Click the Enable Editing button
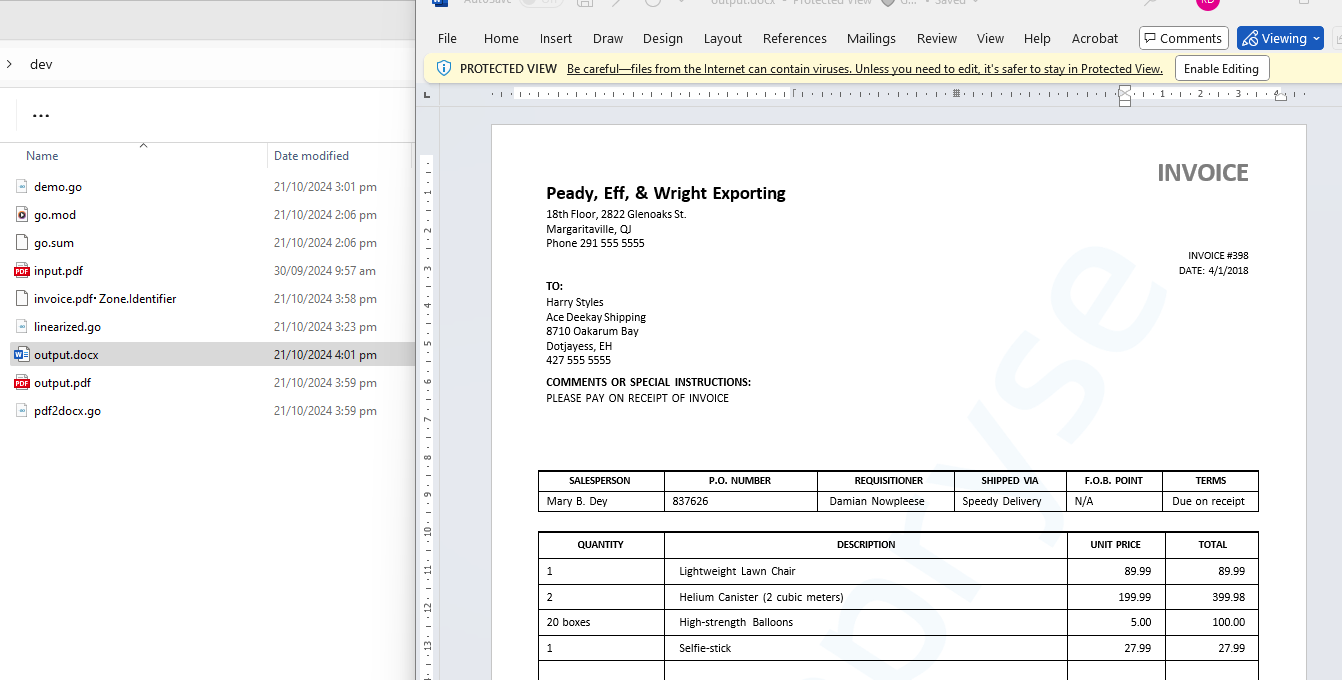1342x680 pixels. coord(1222,68)
